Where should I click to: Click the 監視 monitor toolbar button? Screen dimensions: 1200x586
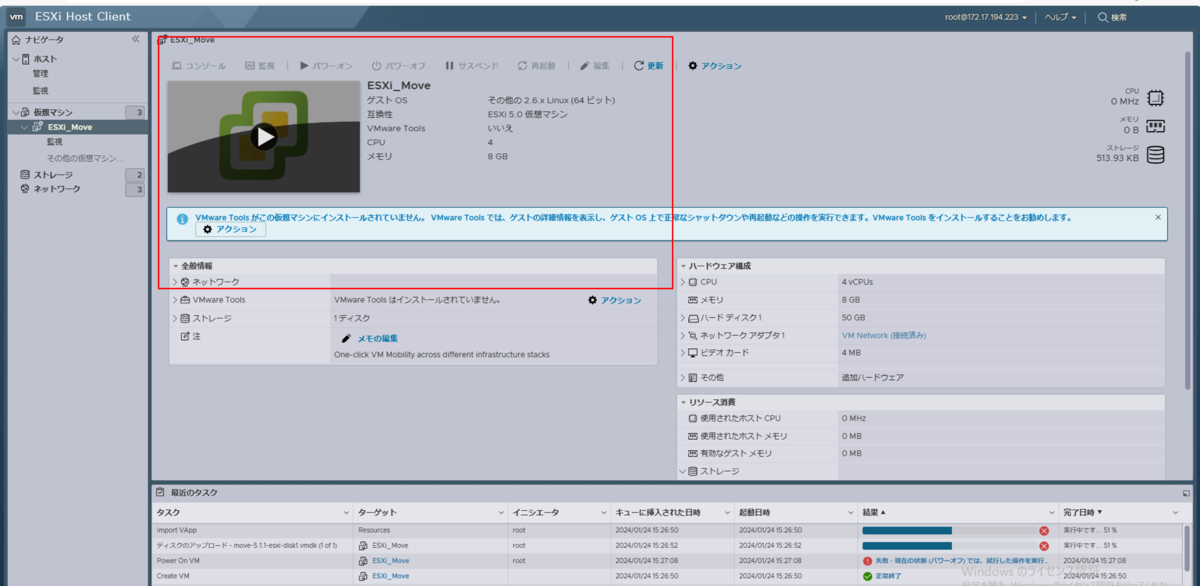259,66
